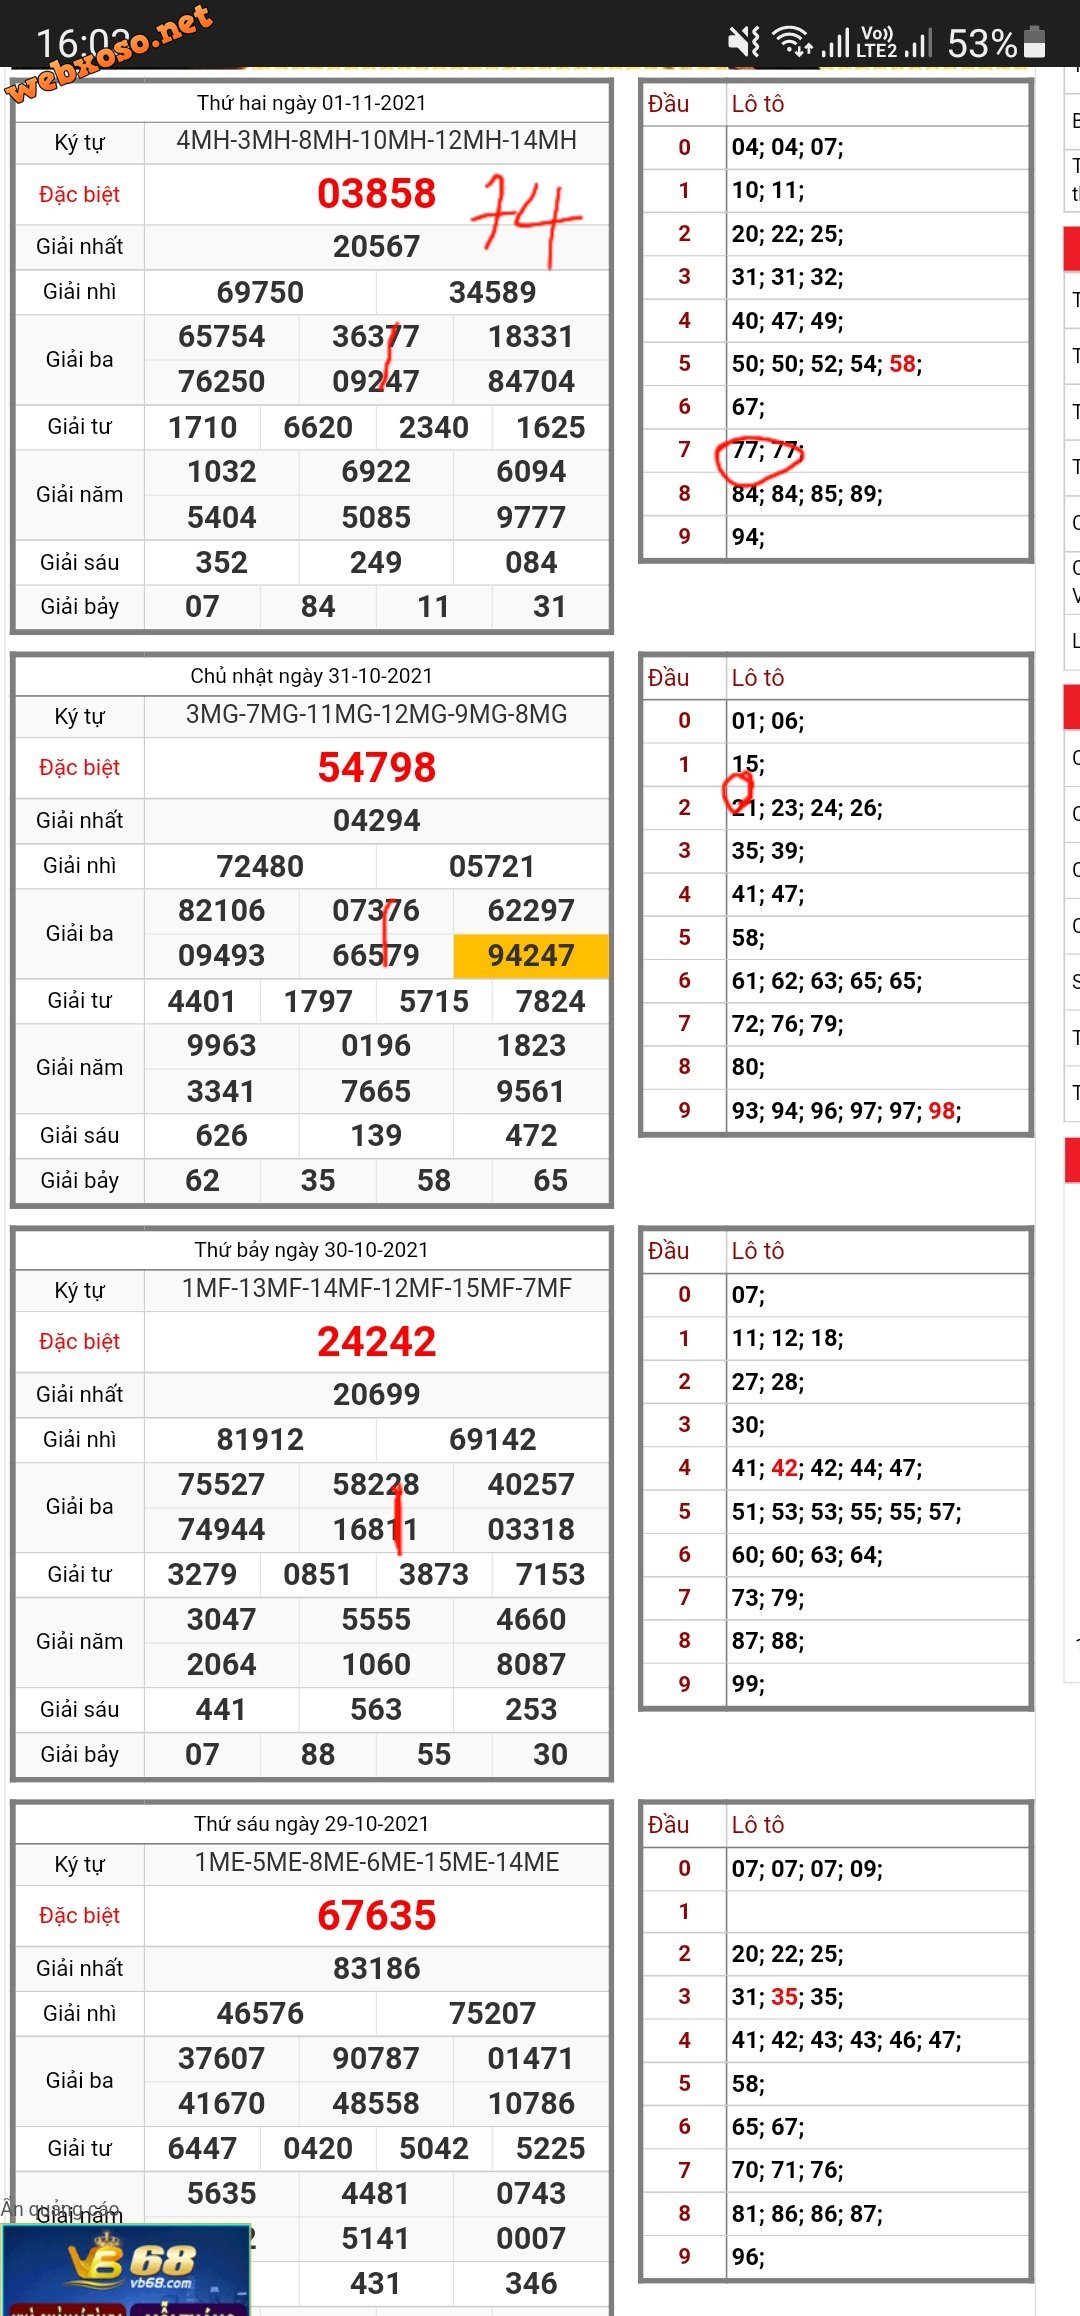Click fifth prize number 0007
Screen dimensions: 1080x2316
[531, 2239]
